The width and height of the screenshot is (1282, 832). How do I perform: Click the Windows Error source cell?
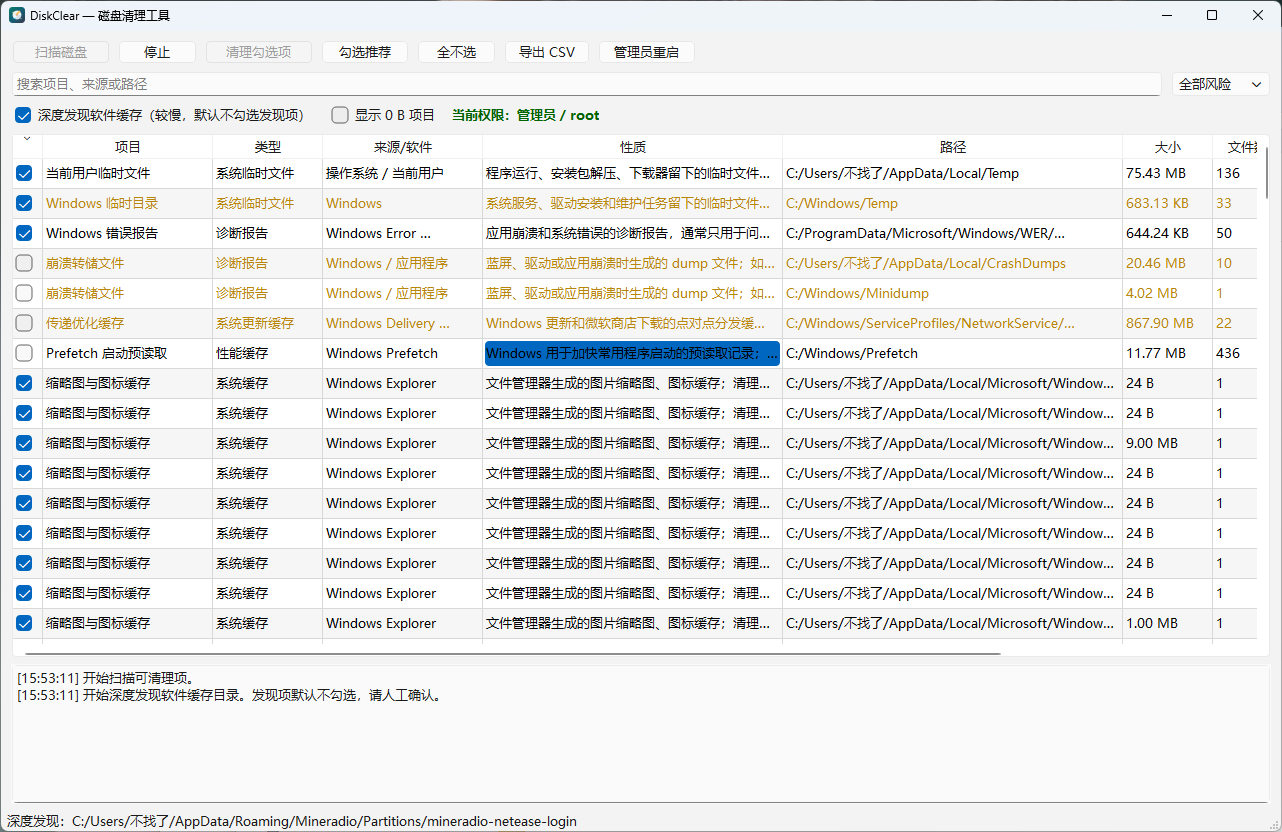[403, 233]
